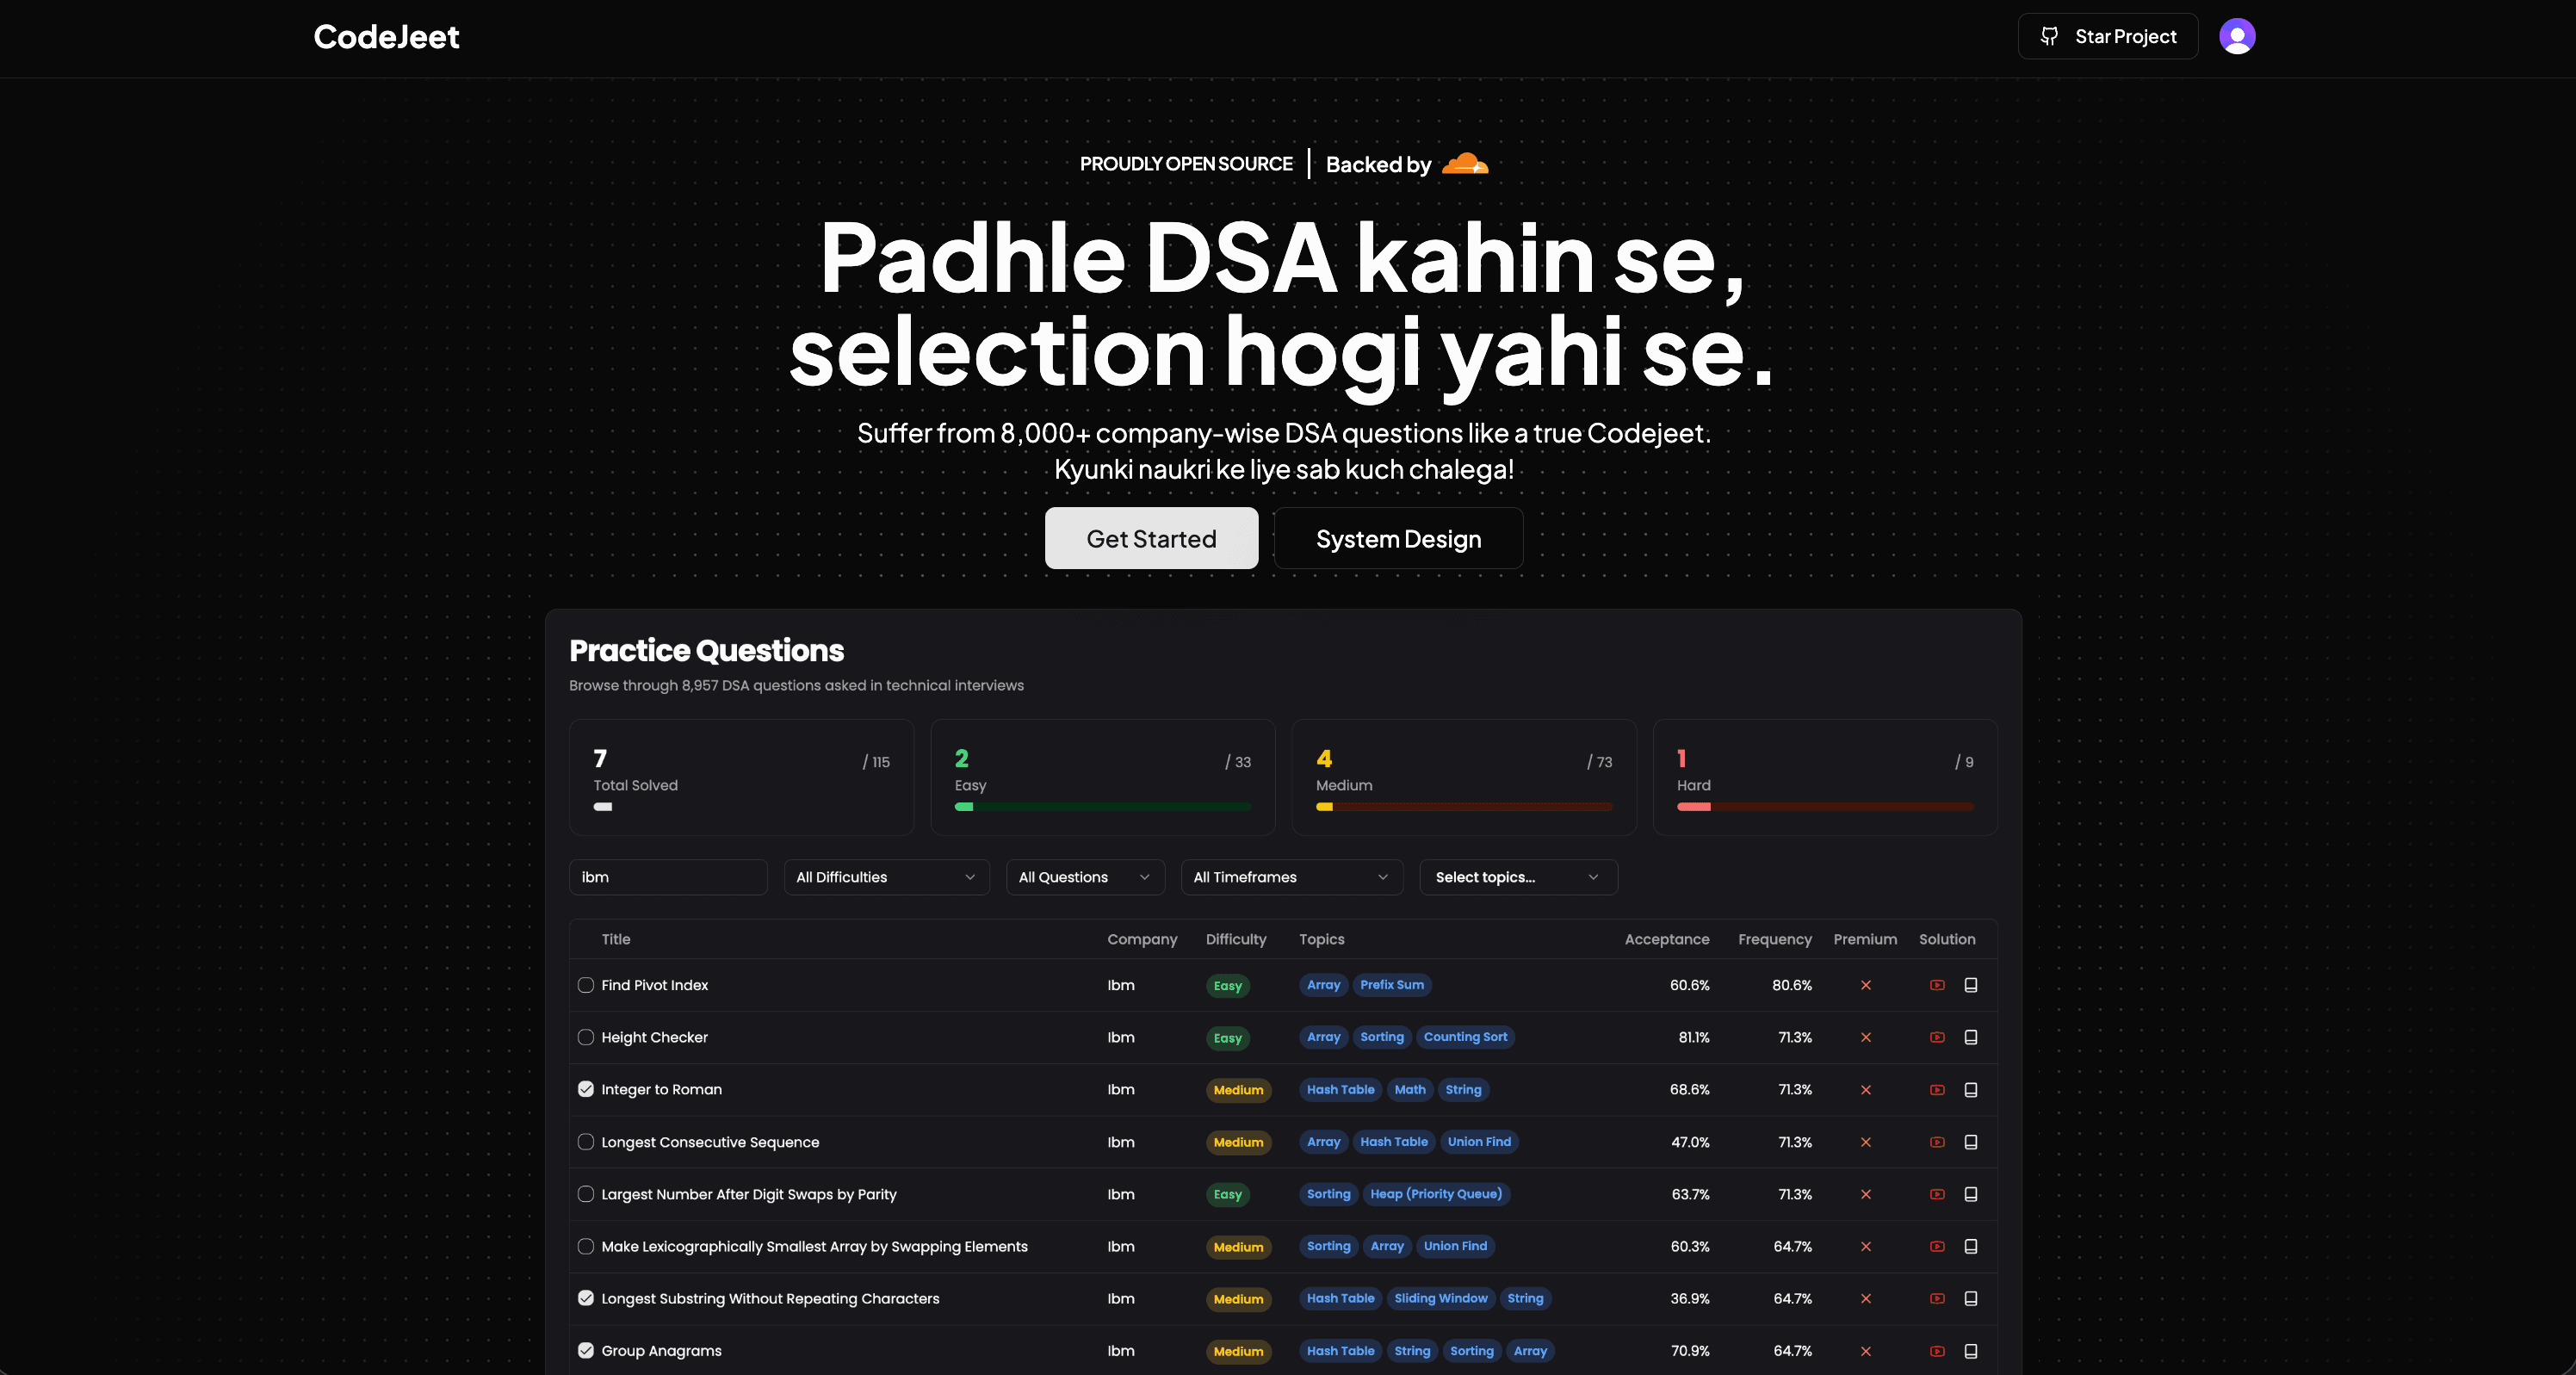This screenshot has height=1375, width=2576.
Task: Click the Easy progress bar
Action: coord(1102,807)
